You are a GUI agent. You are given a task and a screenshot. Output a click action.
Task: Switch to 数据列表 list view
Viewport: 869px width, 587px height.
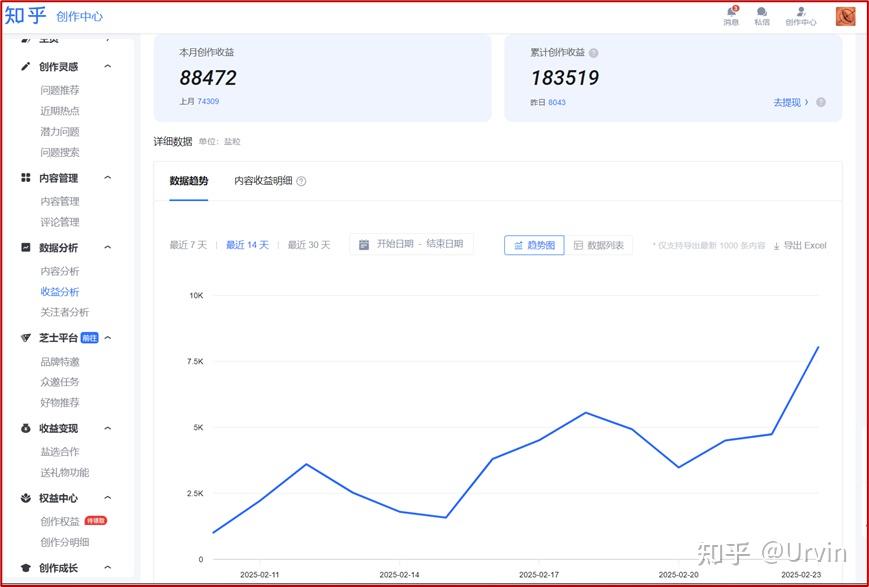599,245
